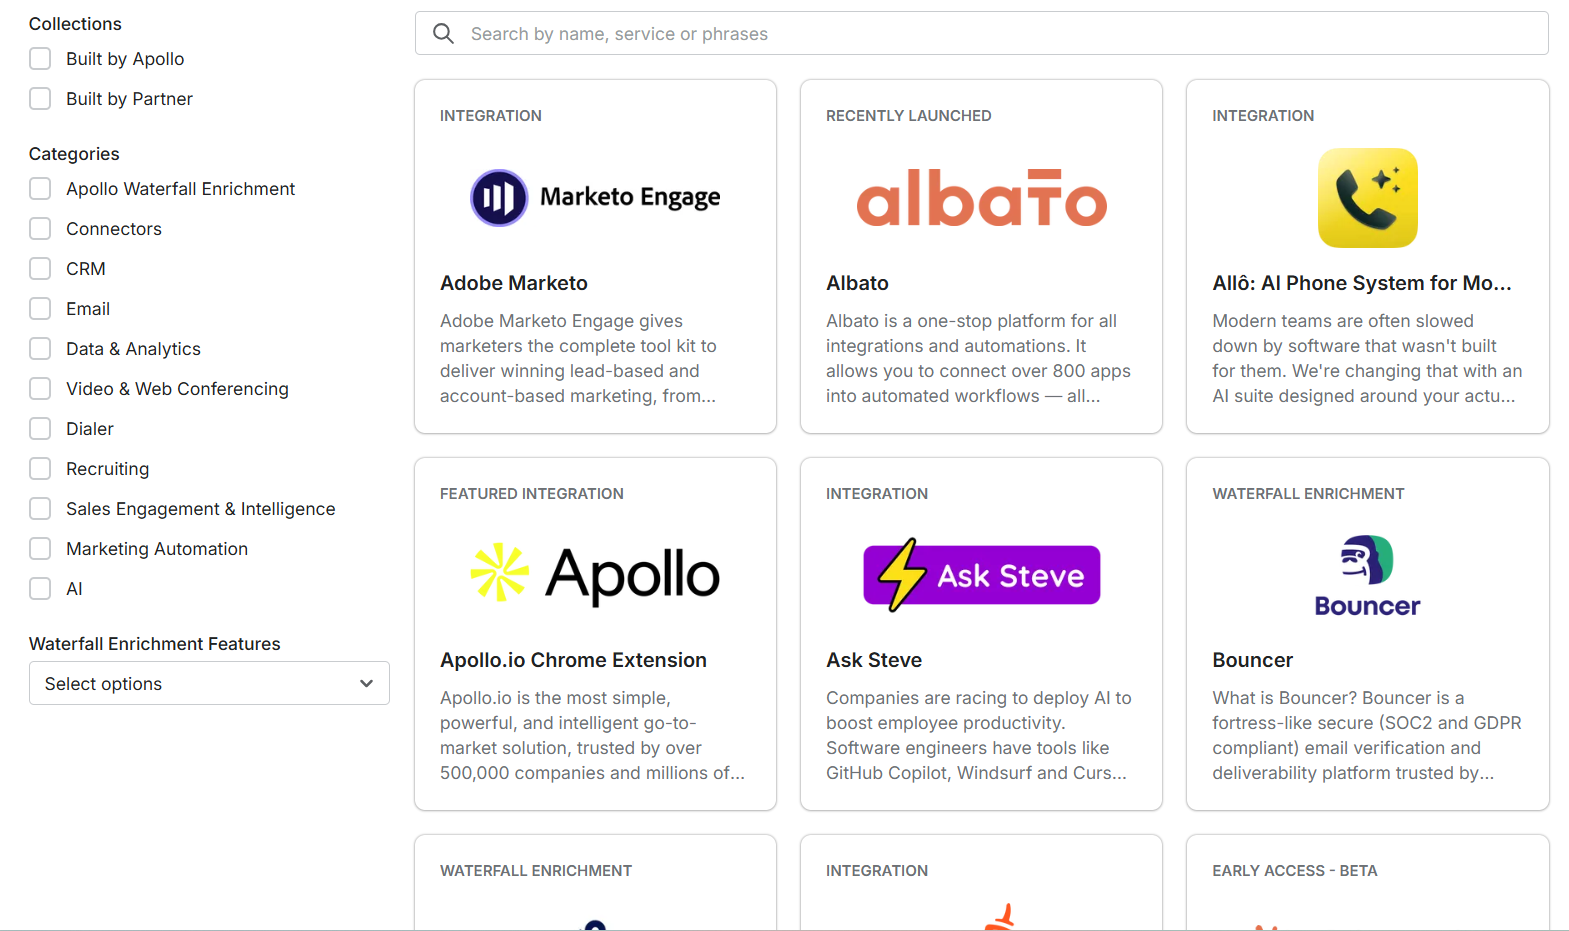Click the Albato logo image
The image size is (1569, 931).
coord(981,198)
